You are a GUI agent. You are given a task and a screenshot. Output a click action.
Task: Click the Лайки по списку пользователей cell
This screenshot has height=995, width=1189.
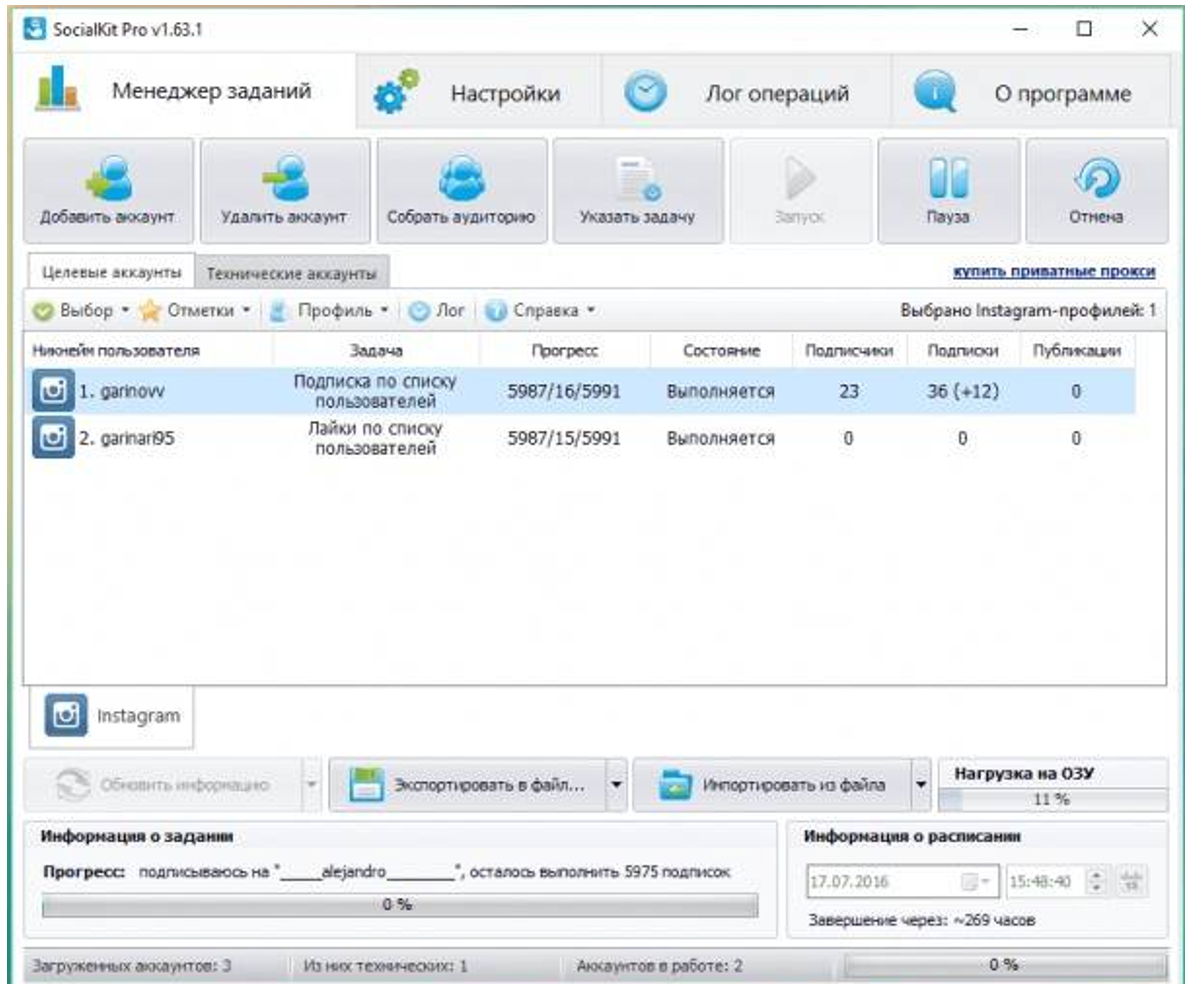tap(375, 438)
